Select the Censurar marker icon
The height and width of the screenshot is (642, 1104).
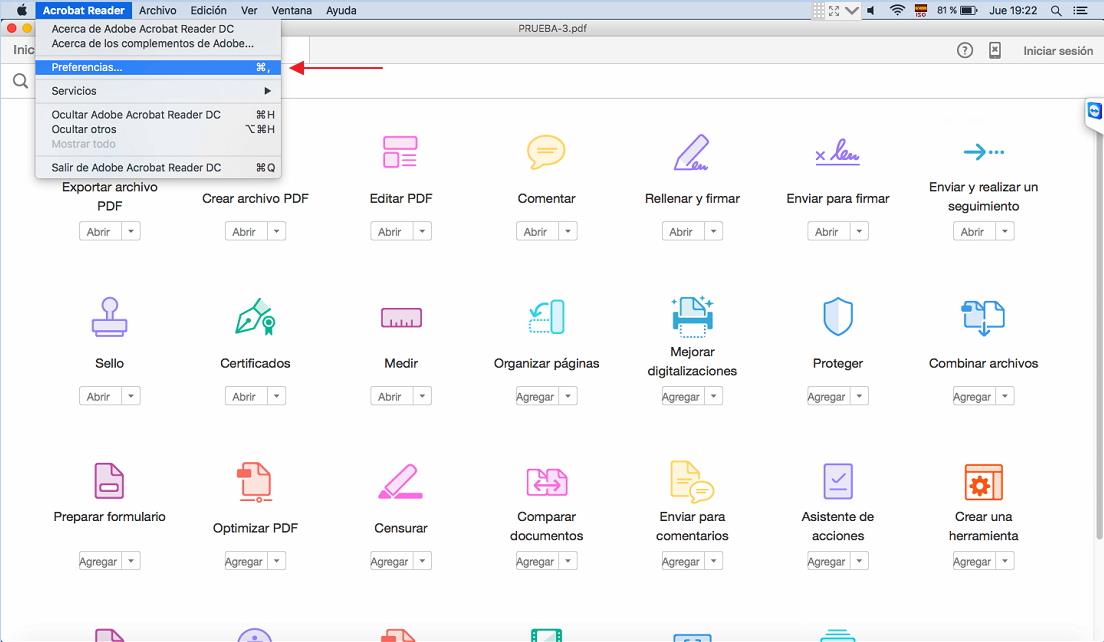point(401,482)
